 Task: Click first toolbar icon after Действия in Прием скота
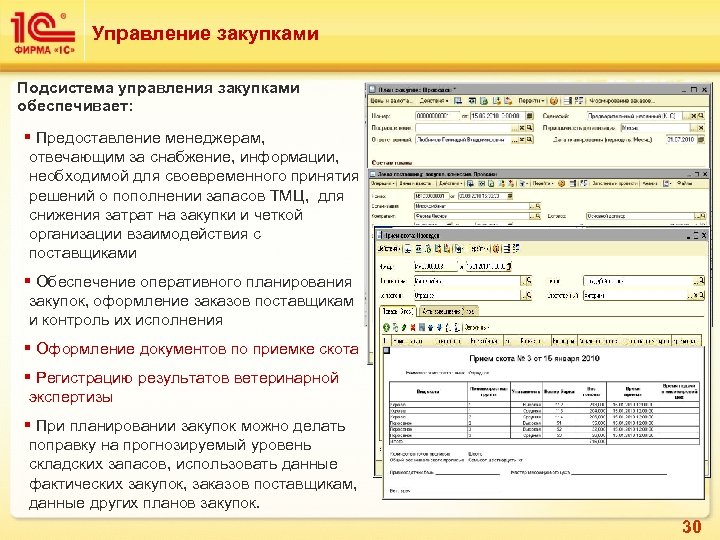pyautogui.click(x=408, y=248)
